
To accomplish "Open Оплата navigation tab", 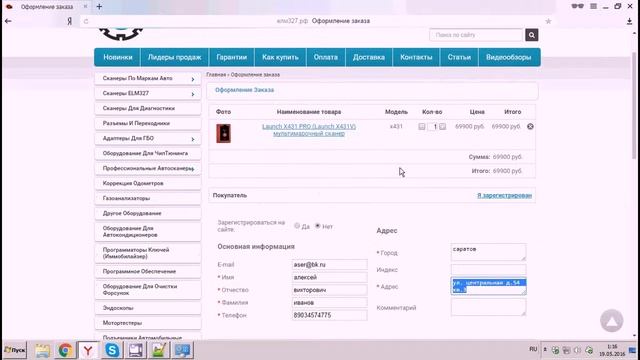I will coord(326,57).
